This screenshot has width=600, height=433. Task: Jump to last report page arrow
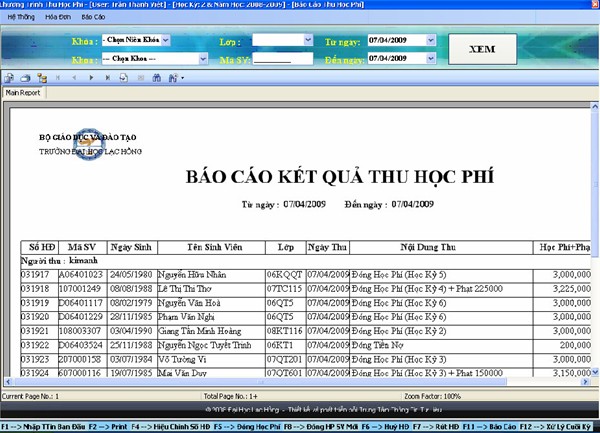point(107,77)
